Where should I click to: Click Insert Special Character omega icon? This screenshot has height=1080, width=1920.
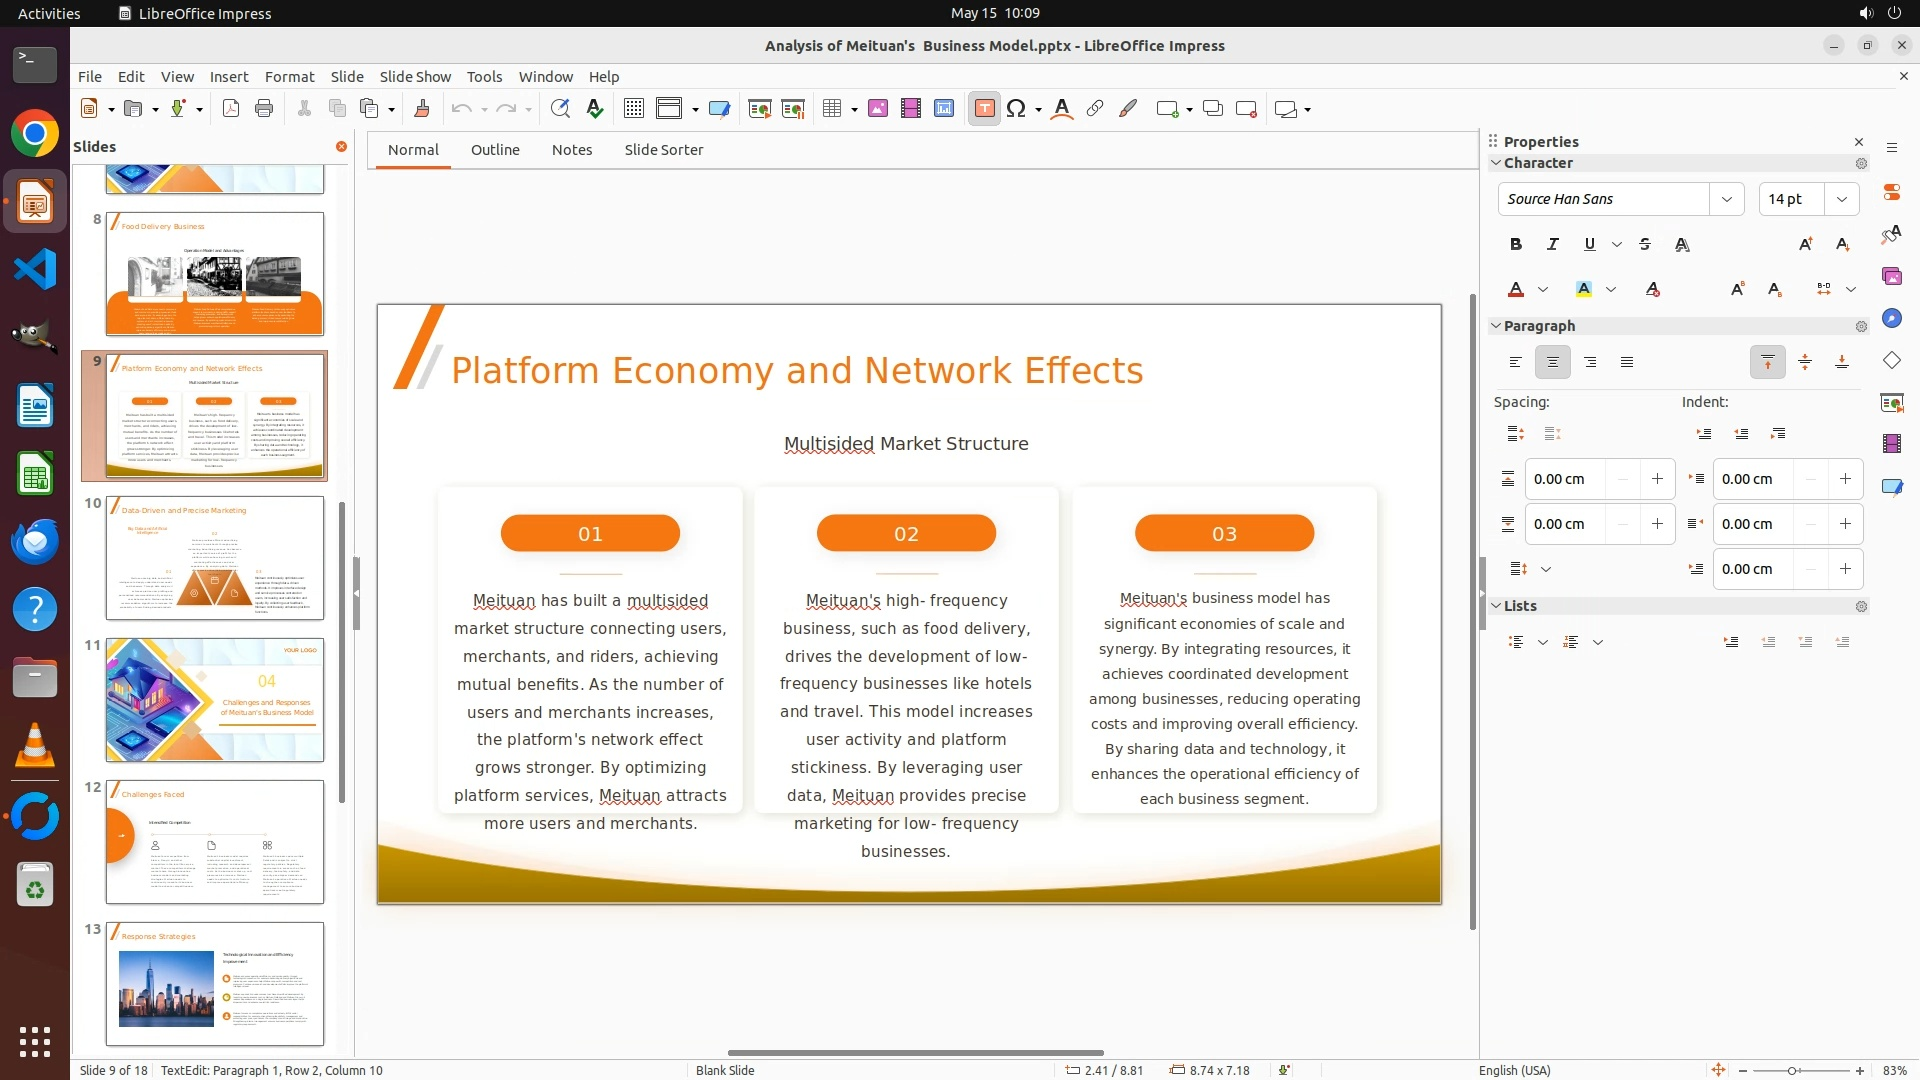[1016, 109]
